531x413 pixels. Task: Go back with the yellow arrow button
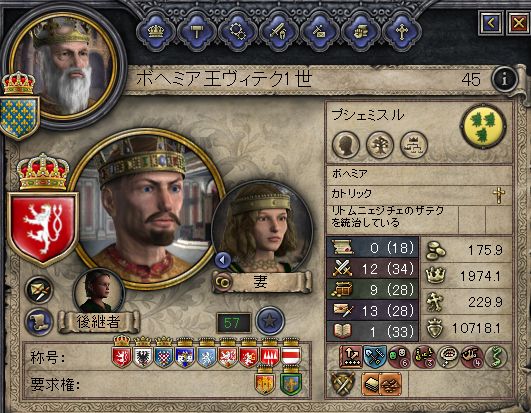(x=491, y=23)
